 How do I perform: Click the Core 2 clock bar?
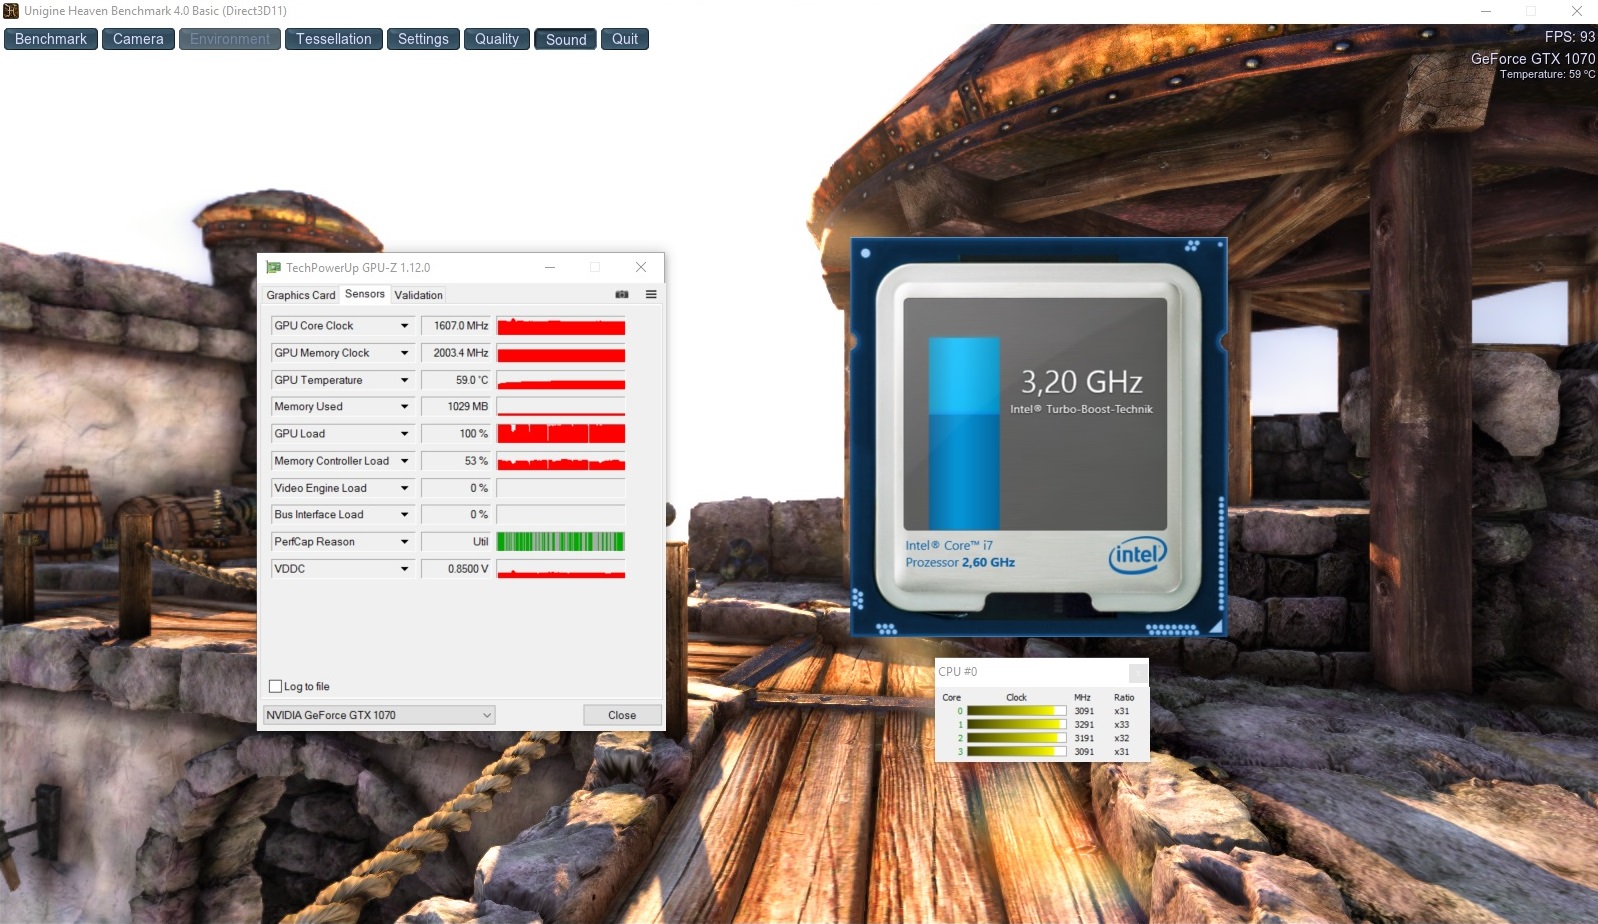(x=1016, y=738)
